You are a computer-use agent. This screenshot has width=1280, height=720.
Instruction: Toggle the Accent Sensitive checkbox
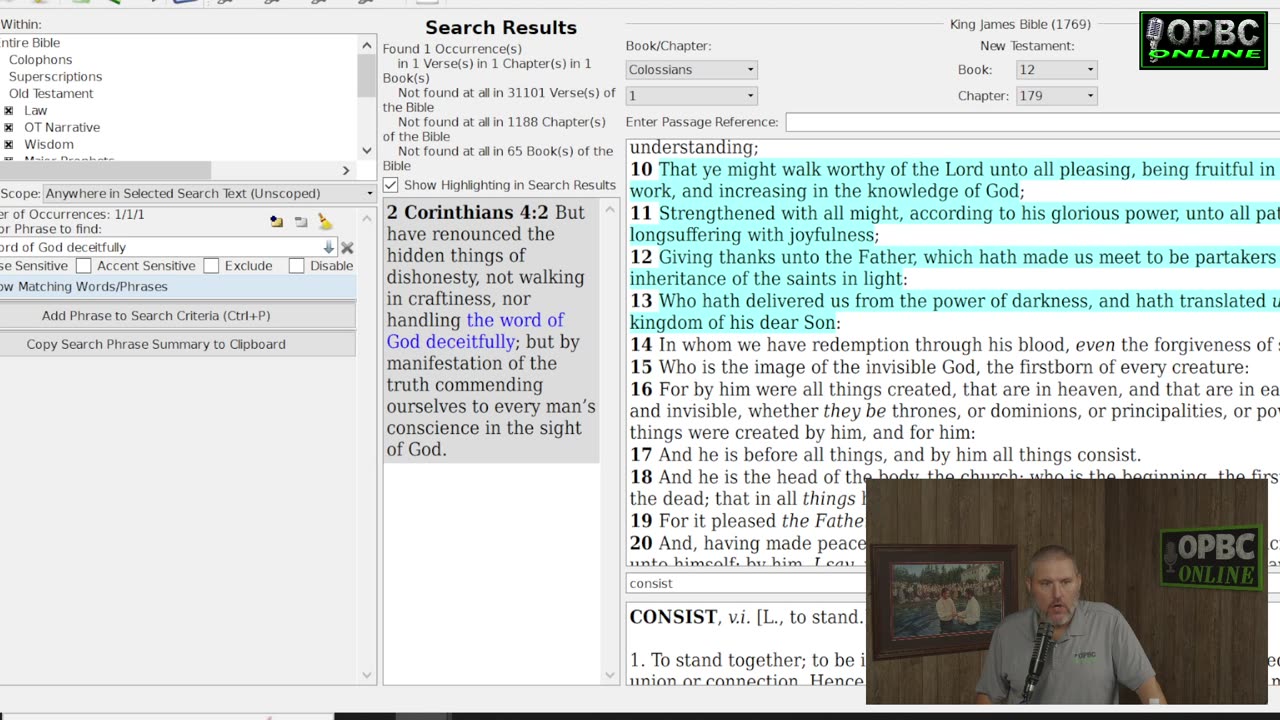(x=84, y=266)
